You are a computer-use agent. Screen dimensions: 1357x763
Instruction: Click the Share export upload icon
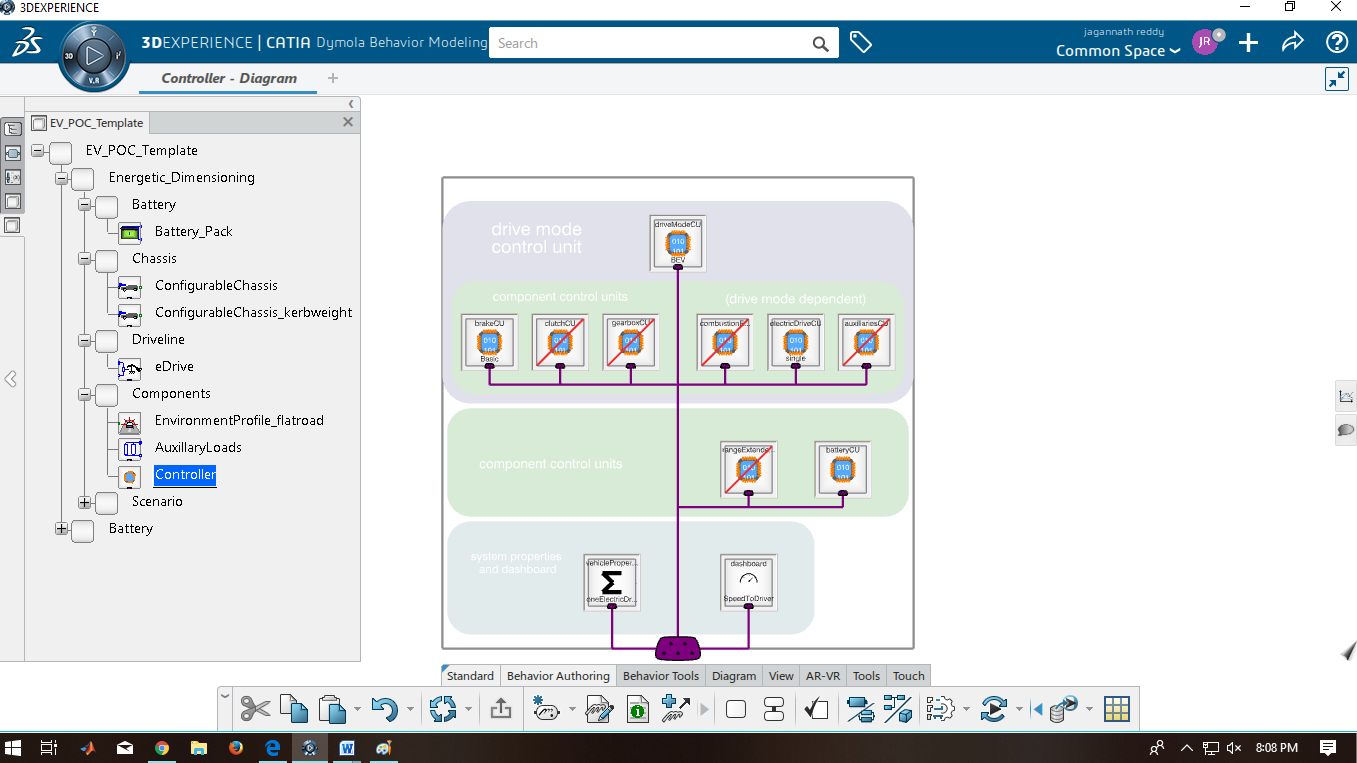point(501,710)
